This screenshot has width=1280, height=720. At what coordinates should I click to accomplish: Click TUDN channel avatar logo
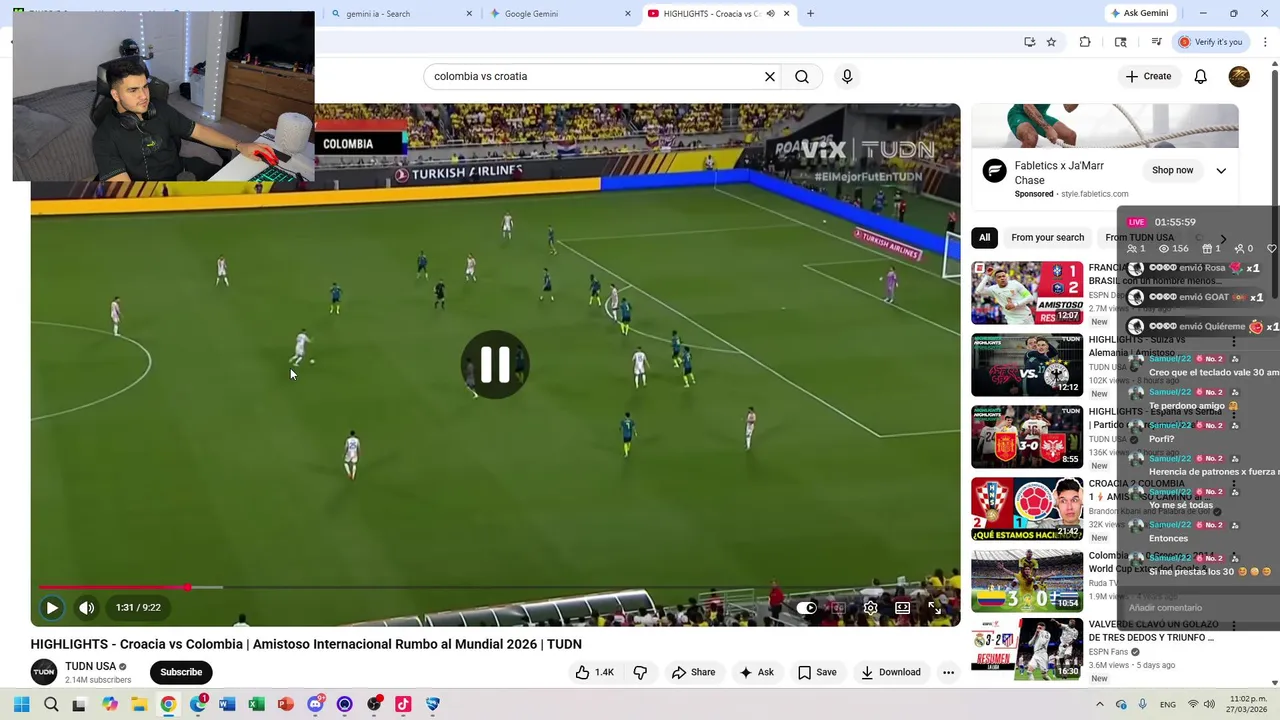(x=44, y=672)
